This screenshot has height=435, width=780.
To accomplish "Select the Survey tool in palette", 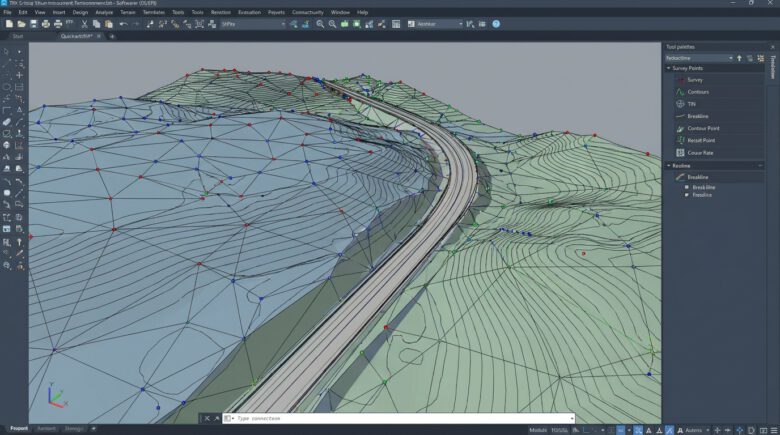I will 718,80.
